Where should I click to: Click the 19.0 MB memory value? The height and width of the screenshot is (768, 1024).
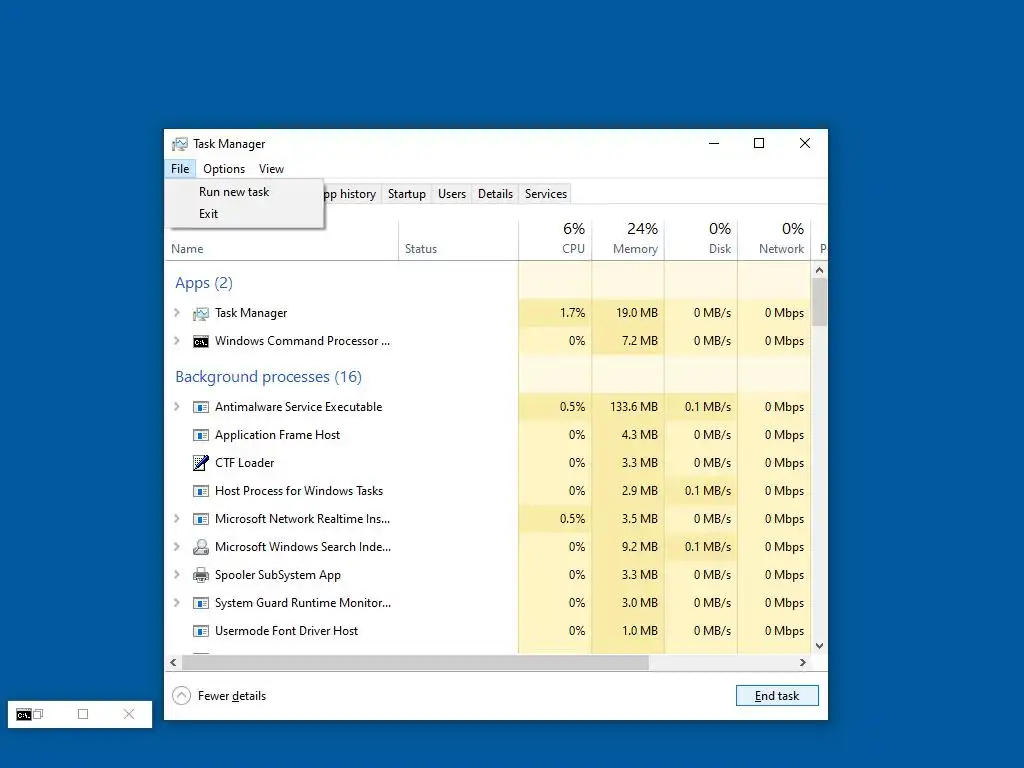[x=637, y=313]
